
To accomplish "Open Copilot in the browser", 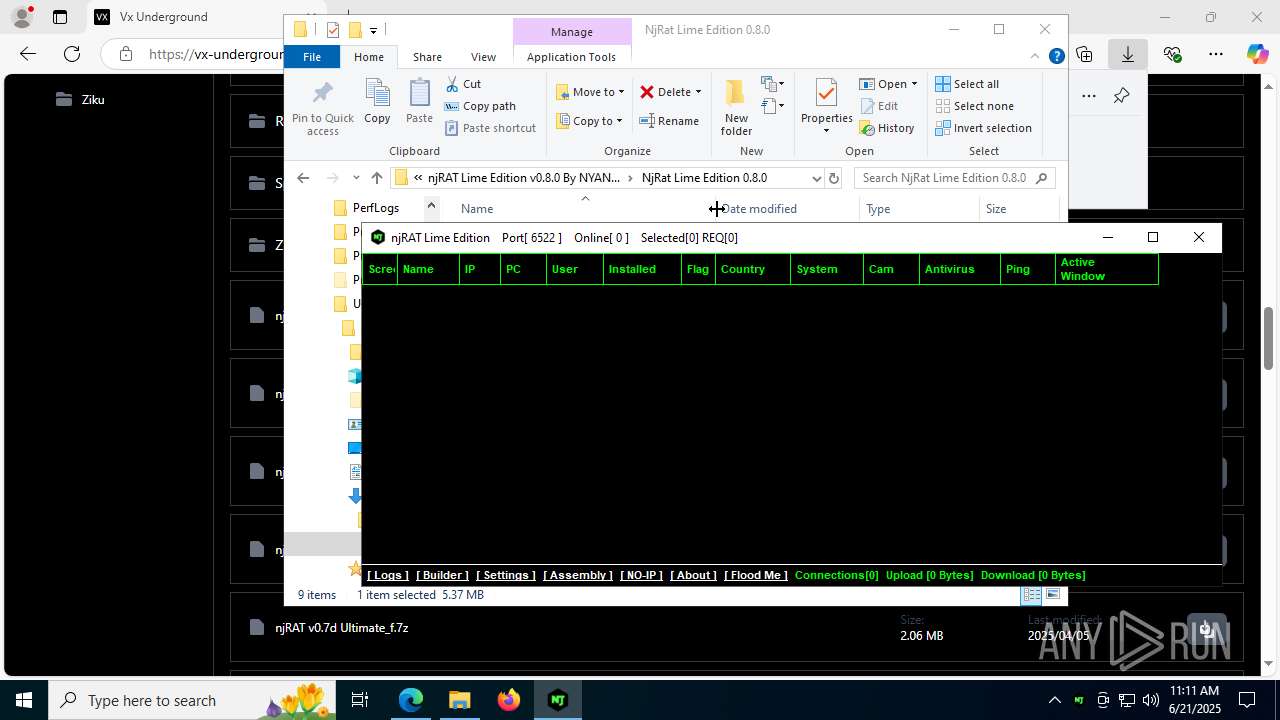I will pos(1257,54).
